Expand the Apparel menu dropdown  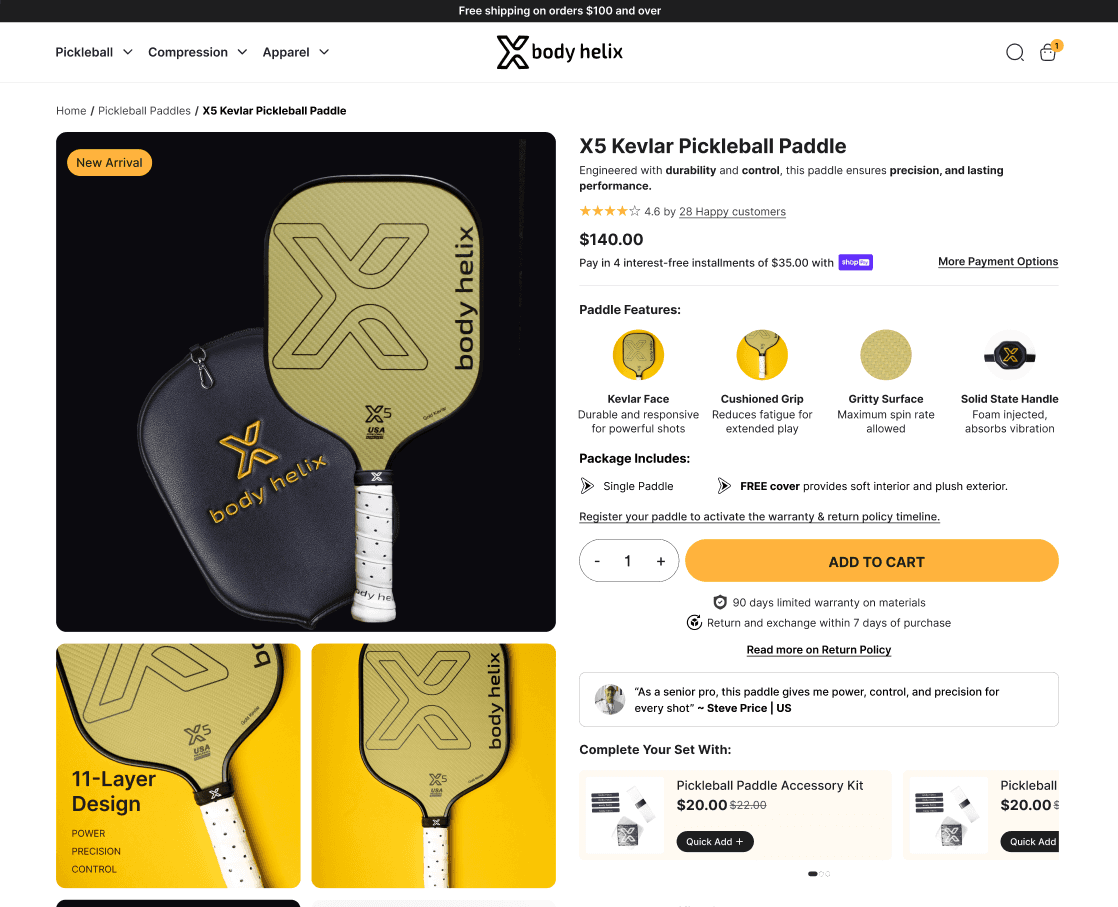click(296, 52)
